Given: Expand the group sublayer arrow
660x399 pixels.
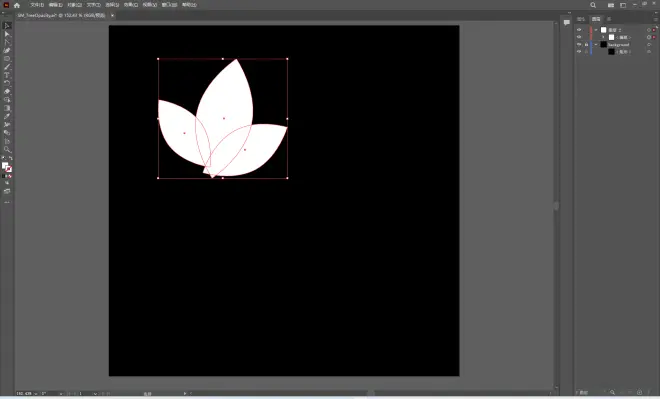Looking at the screenshot, I should (603, 37).
